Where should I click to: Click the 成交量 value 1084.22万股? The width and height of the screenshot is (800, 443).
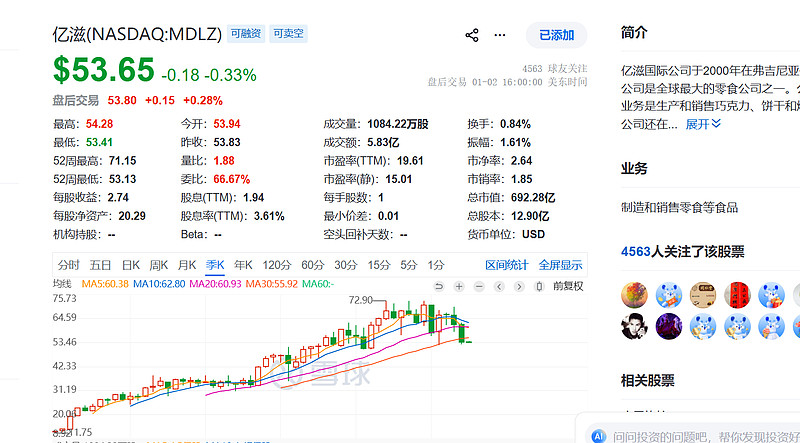tap(398, 124)
